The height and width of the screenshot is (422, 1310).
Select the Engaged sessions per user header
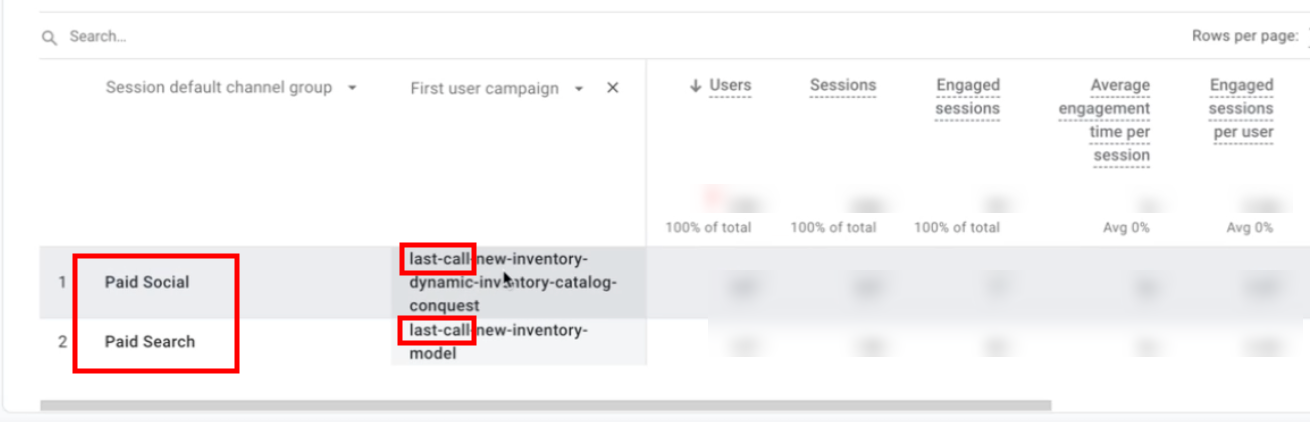[1240, 108]
